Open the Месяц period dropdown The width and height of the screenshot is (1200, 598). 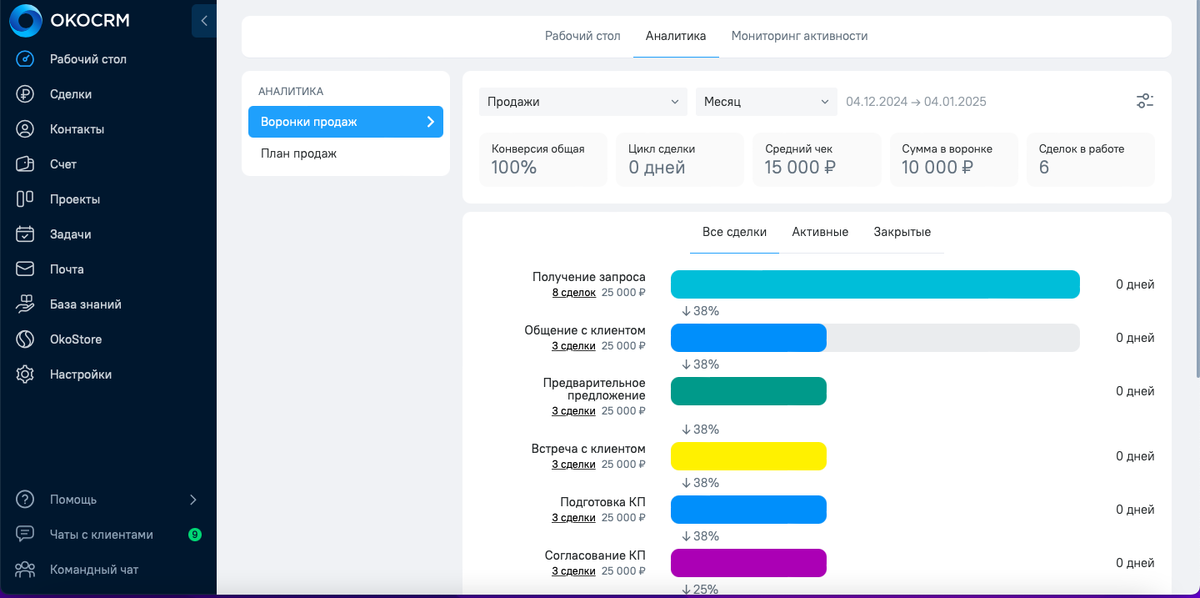pos(766,101)
